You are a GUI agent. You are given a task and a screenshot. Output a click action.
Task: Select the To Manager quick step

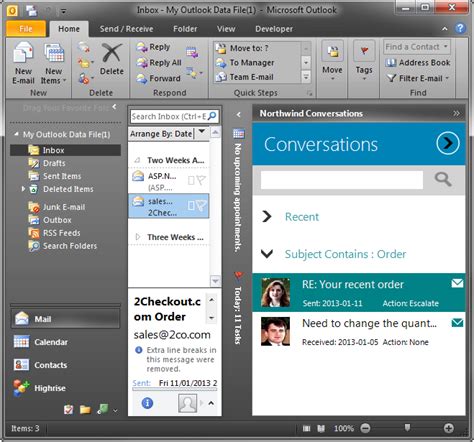click(x=245, y=63)
